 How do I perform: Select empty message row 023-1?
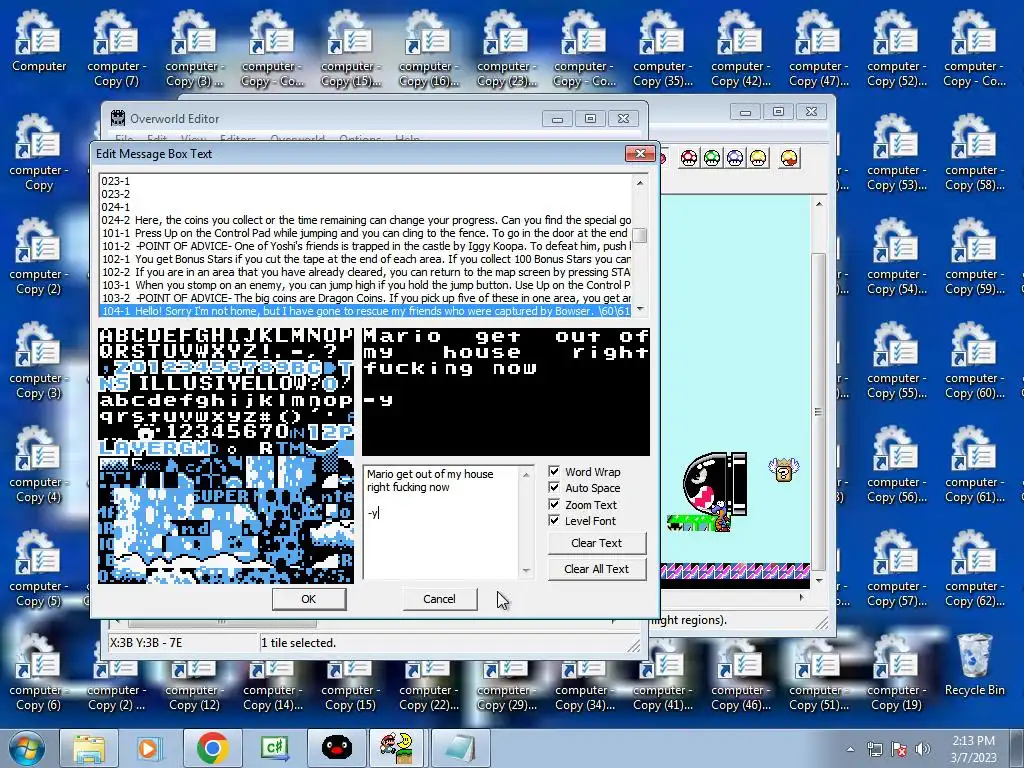tap(366, 181)
